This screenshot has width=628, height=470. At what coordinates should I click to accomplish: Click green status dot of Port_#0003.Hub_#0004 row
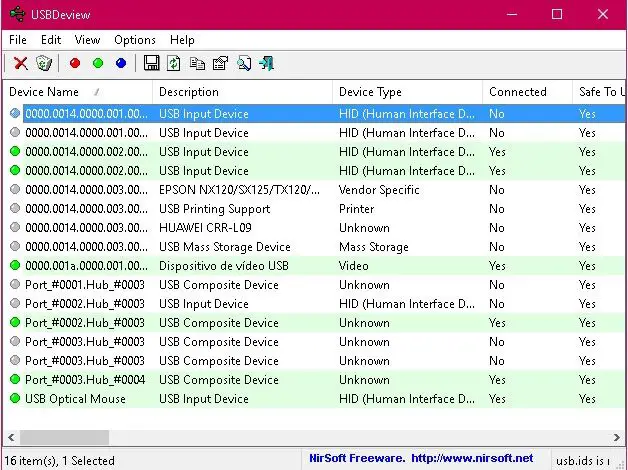point(15,379)
